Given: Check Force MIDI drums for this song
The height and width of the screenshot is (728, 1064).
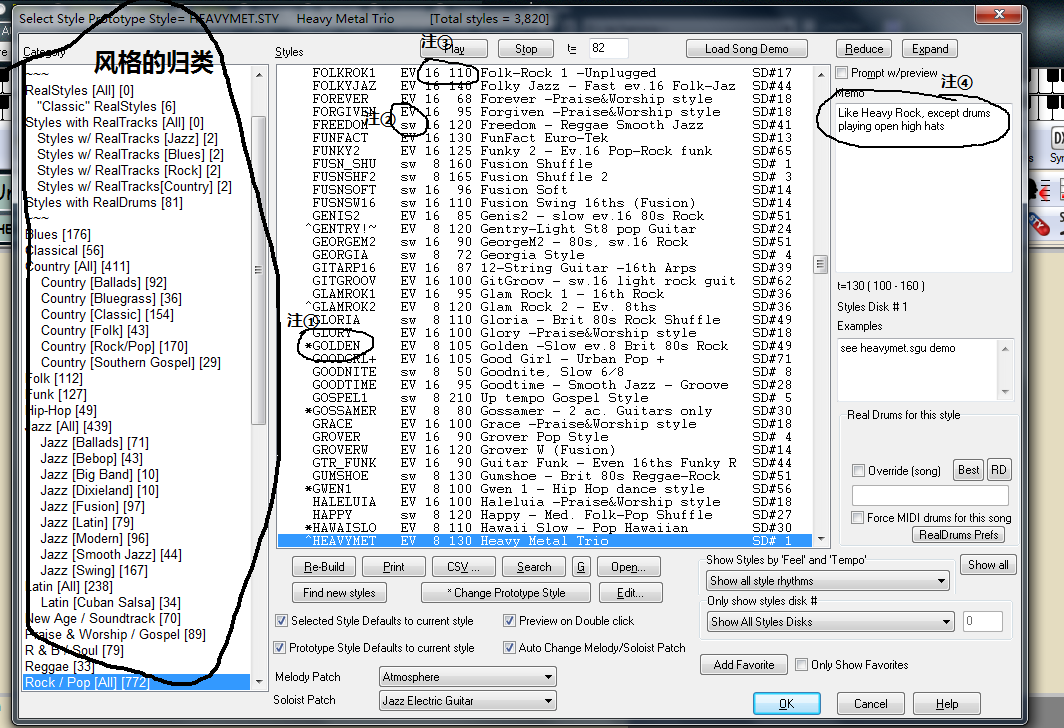Looking at the screenshot, I should point(857,518).
